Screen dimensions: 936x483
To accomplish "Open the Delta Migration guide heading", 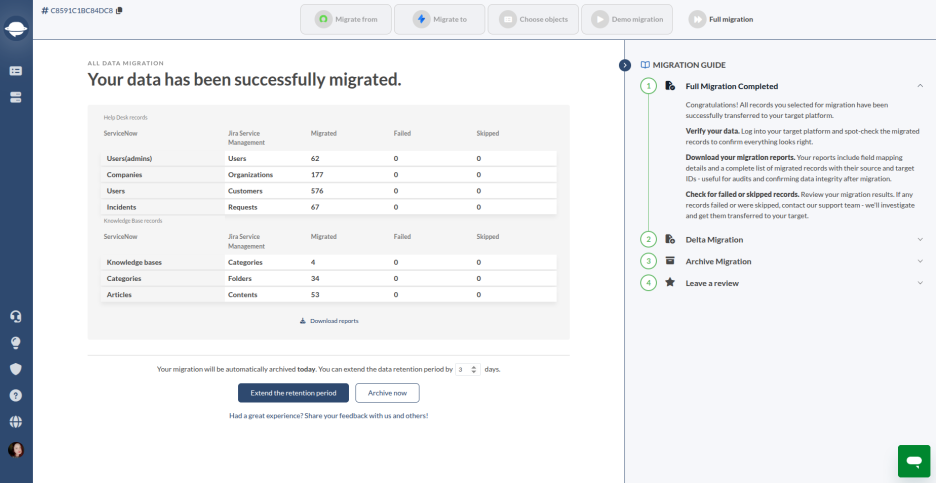I will click(714, 239).
